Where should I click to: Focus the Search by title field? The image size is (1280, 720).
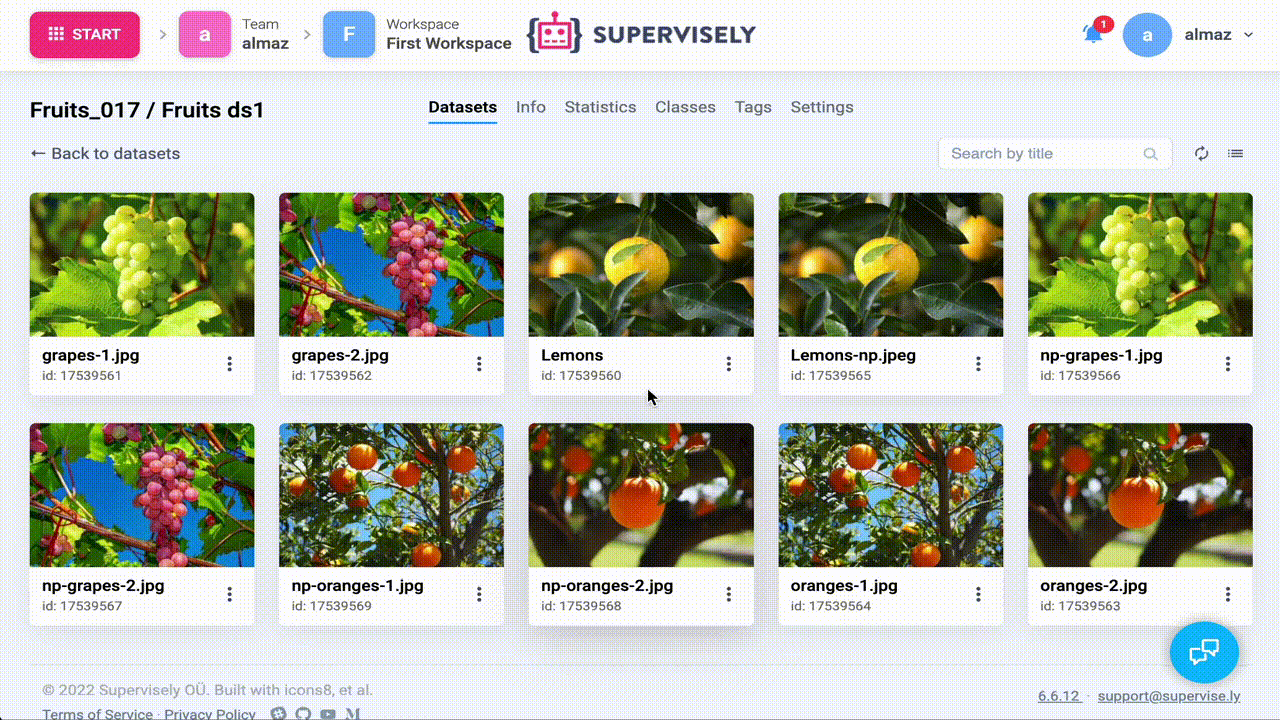pyautogui.click(x=1055, y=153)
